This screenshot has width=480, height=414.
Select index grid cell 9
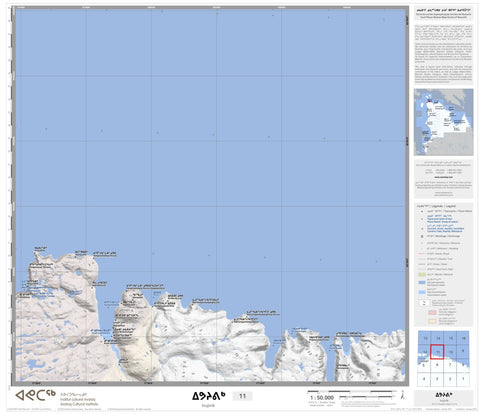pos(463,351)
